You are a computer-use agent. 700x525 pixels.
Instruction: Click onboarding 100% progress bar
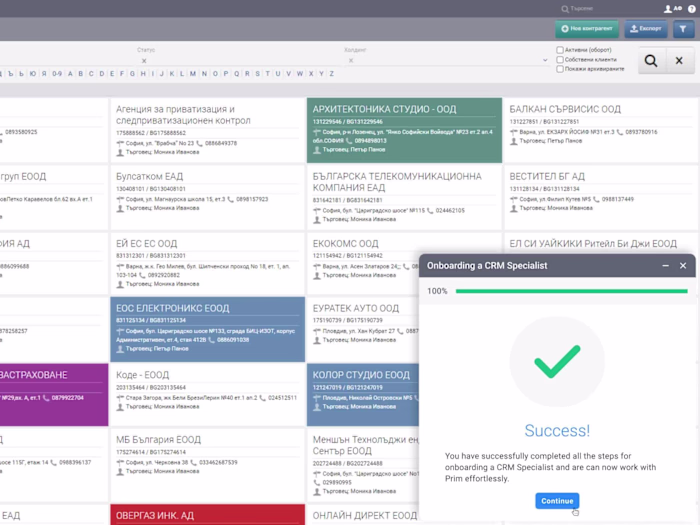571,291
